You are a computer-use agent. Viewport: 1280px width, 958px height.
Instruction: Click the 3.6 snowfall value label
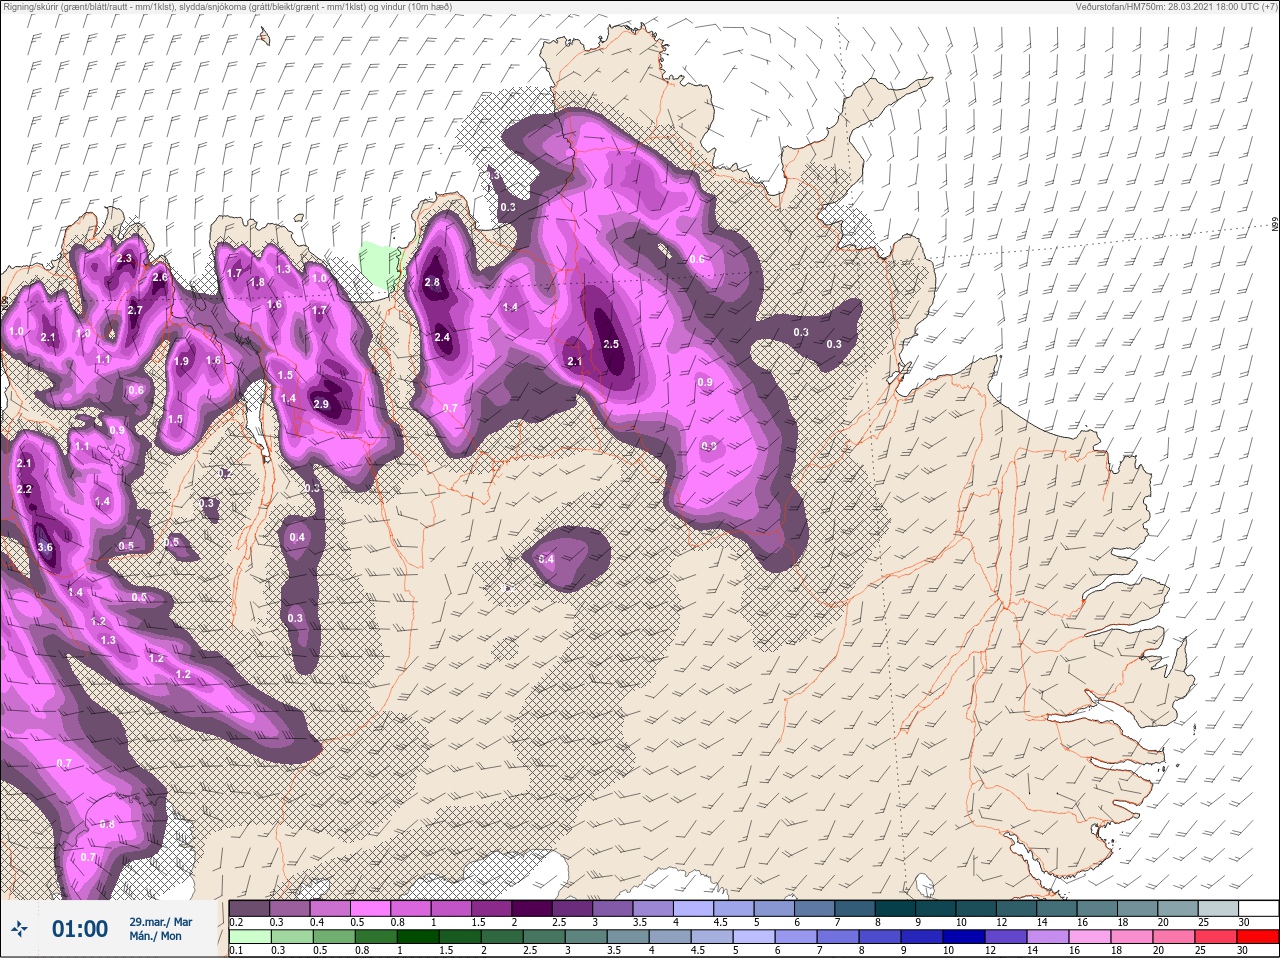click(x=45, y=547)
